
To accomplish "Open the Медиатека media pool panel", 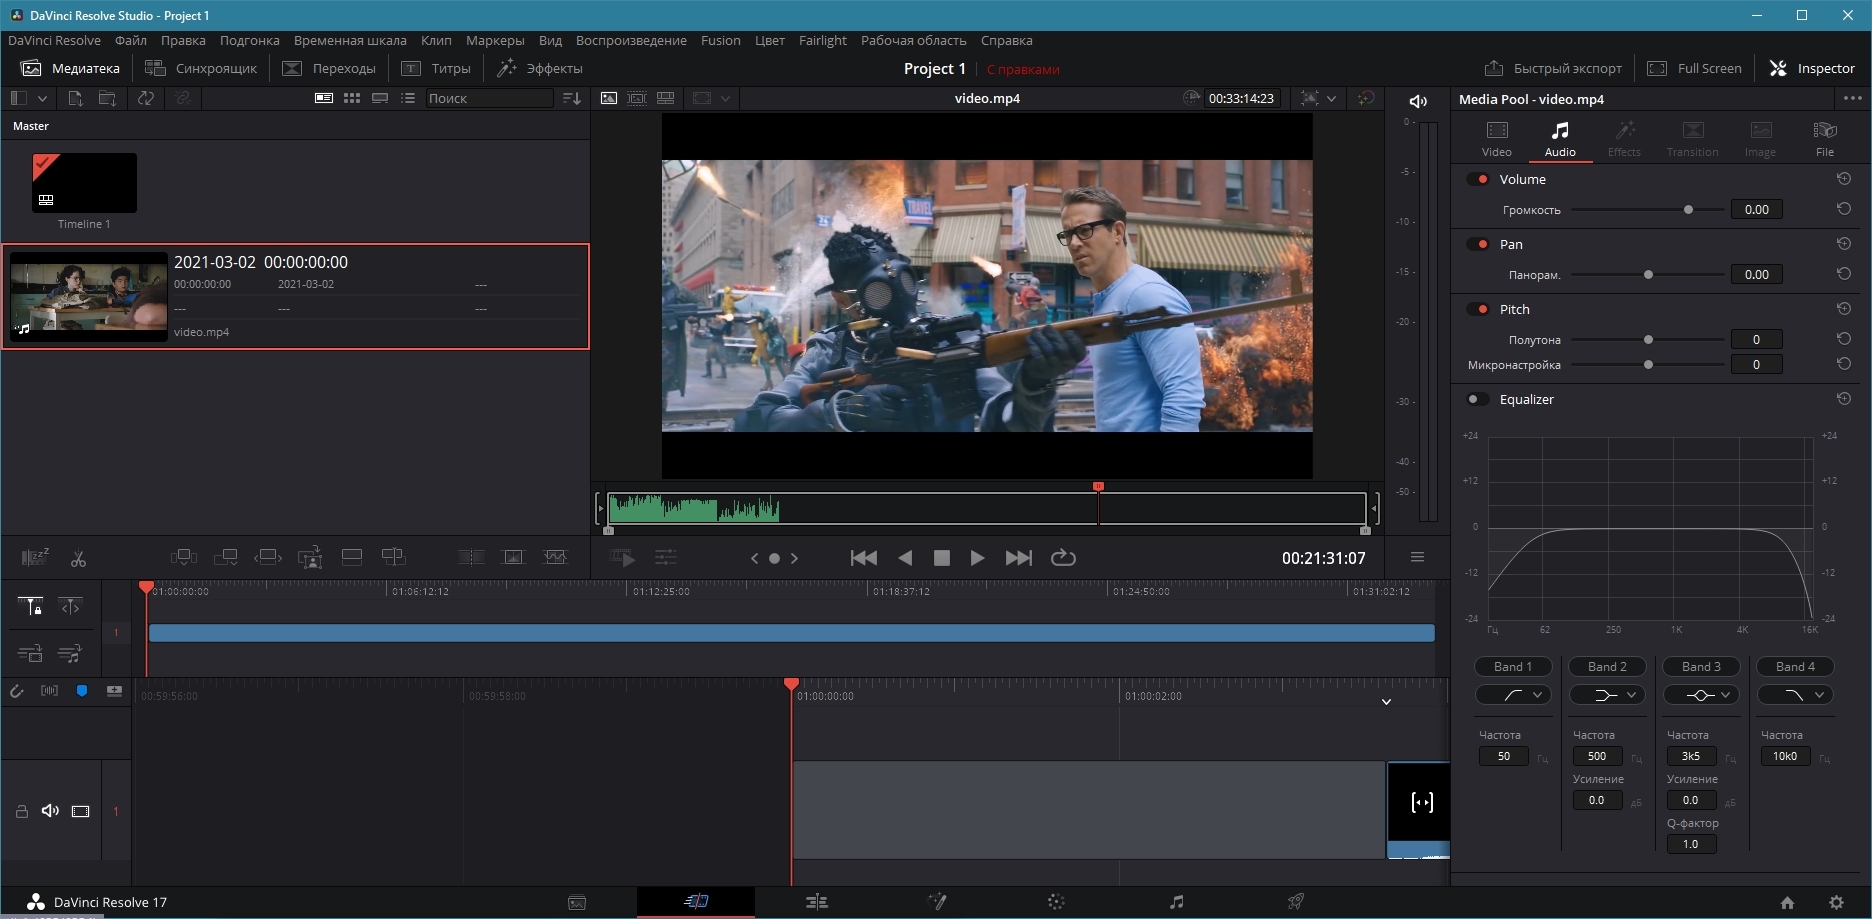I will click(70, 68).
